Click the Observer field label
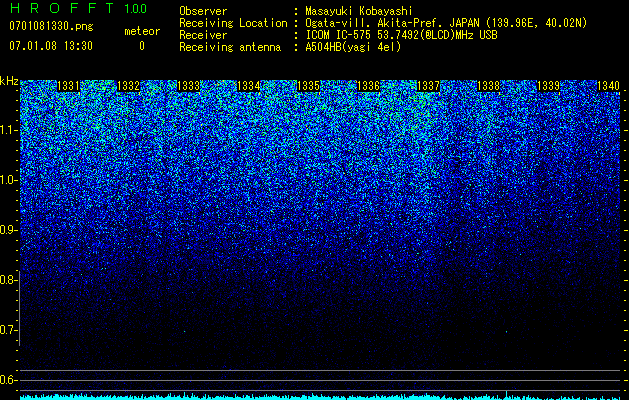 coord(203,11)
